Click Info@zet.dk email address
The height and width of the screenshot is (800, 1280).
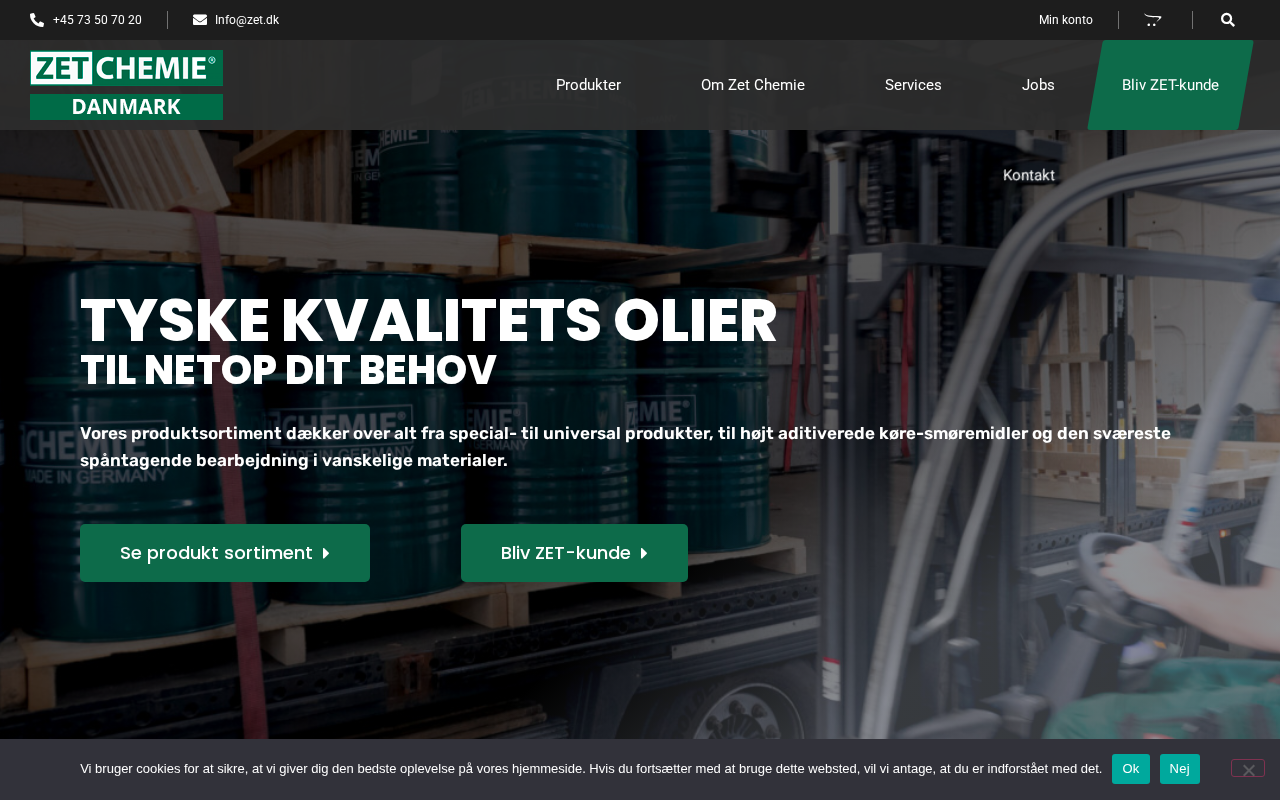[x=247, y=20]
